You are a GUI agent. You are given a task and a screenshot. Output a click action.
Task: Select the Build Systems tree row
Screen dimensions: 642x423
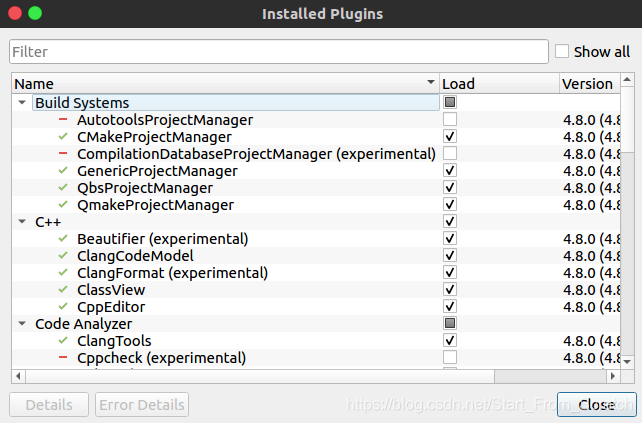click(x=316, y=102)
